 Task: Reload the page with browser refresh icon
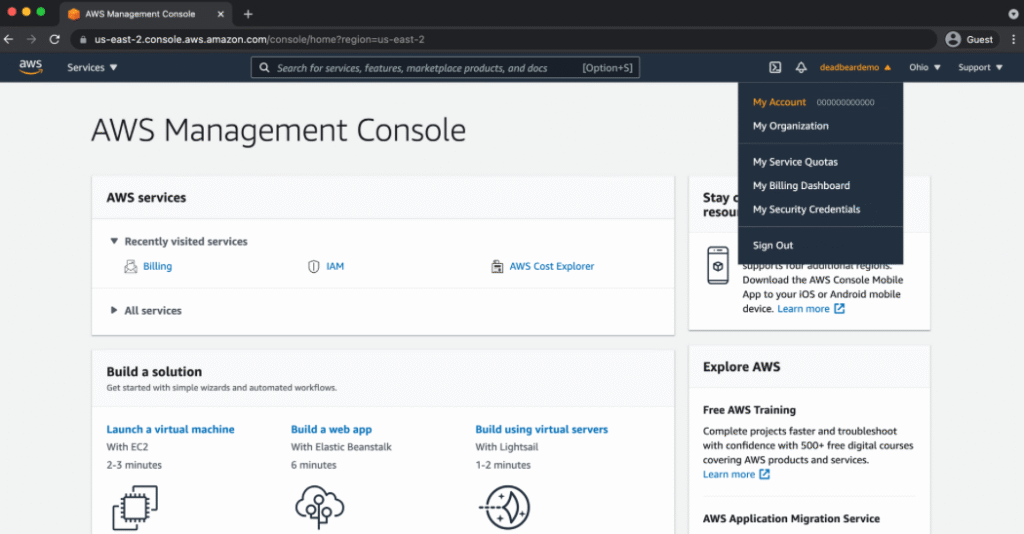click(55, 39)
